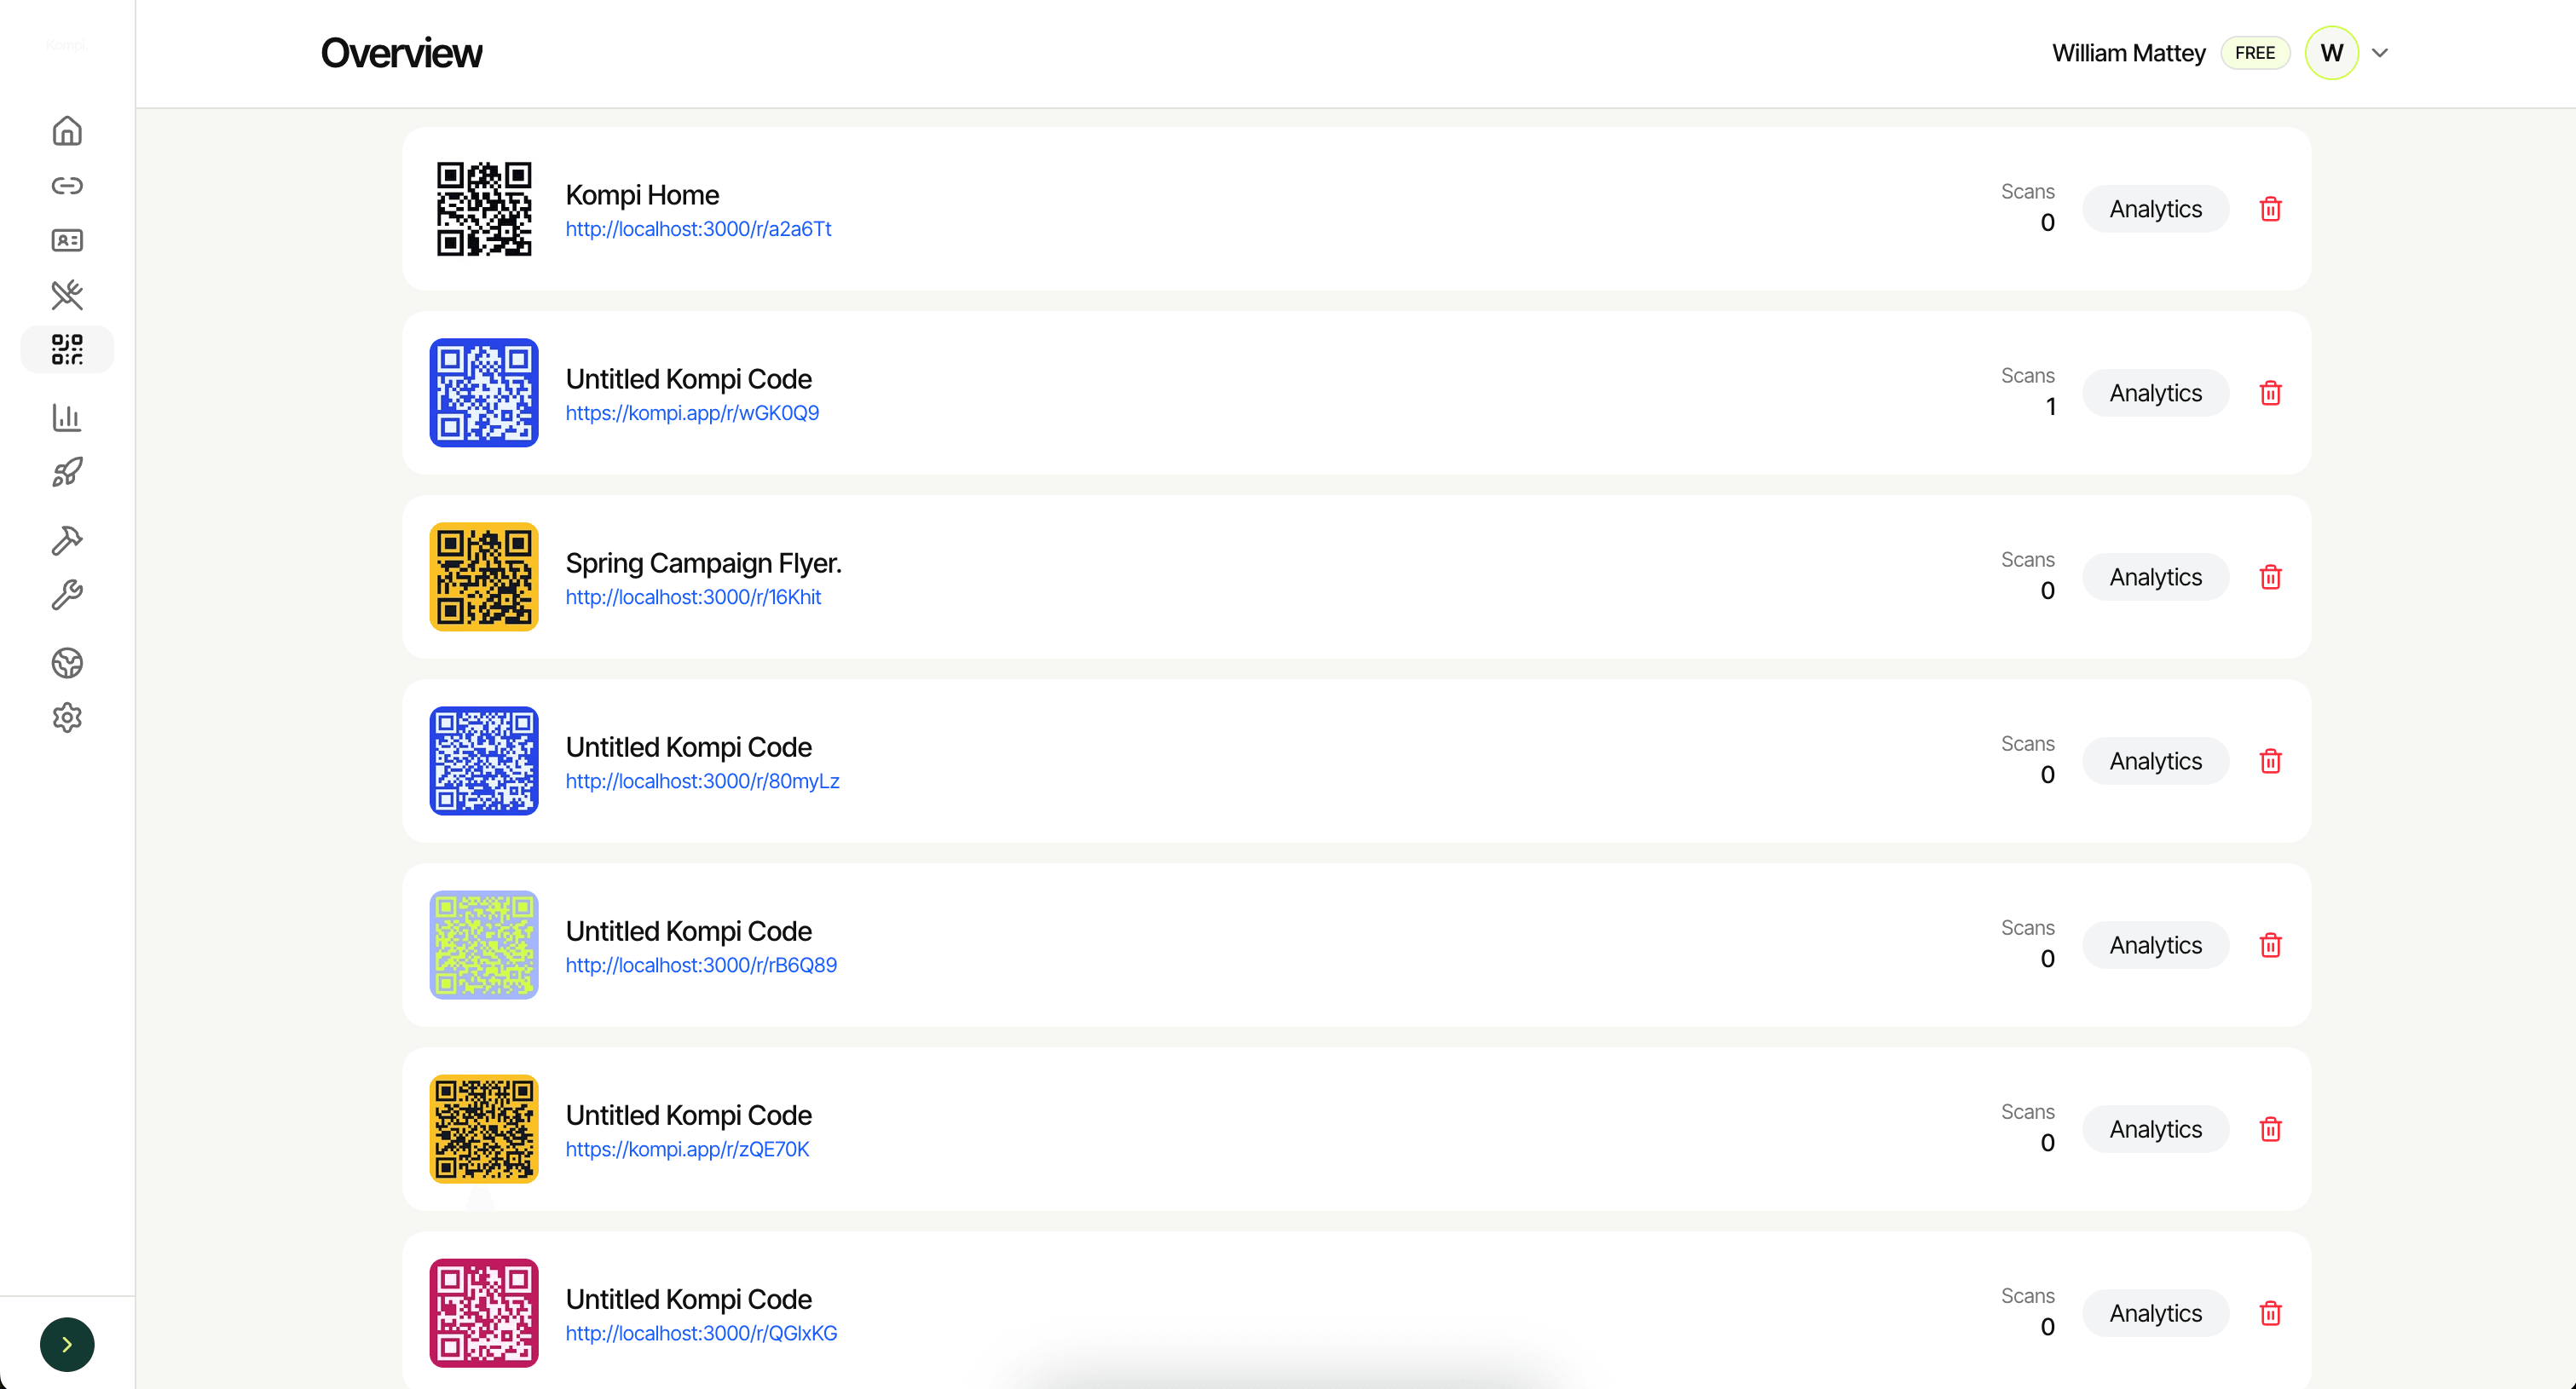Open the W profile avatar menu
2576x1389 pixels.
2331,53
